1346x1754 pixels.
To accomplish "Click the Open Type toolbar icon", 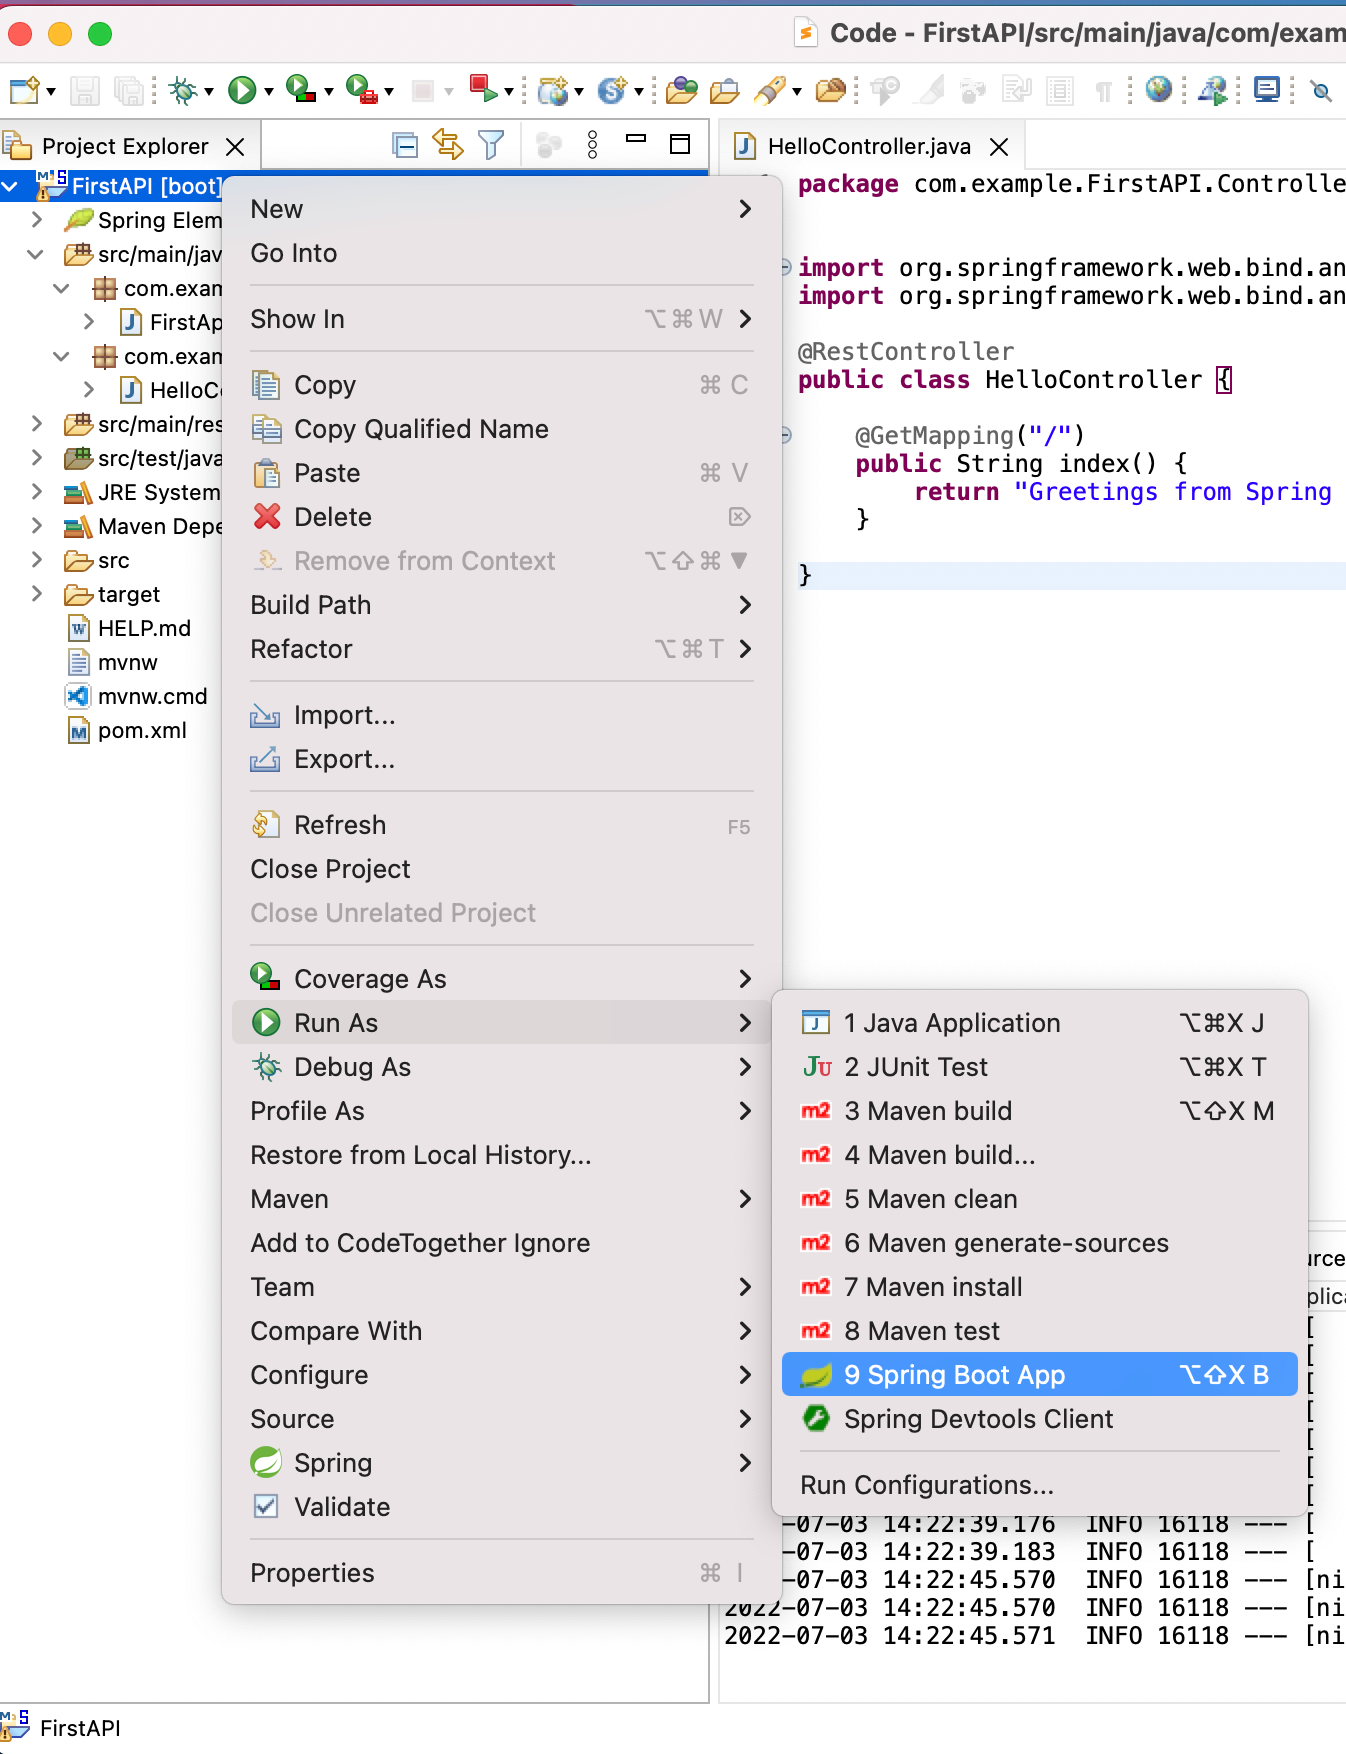I will [682, 91].
